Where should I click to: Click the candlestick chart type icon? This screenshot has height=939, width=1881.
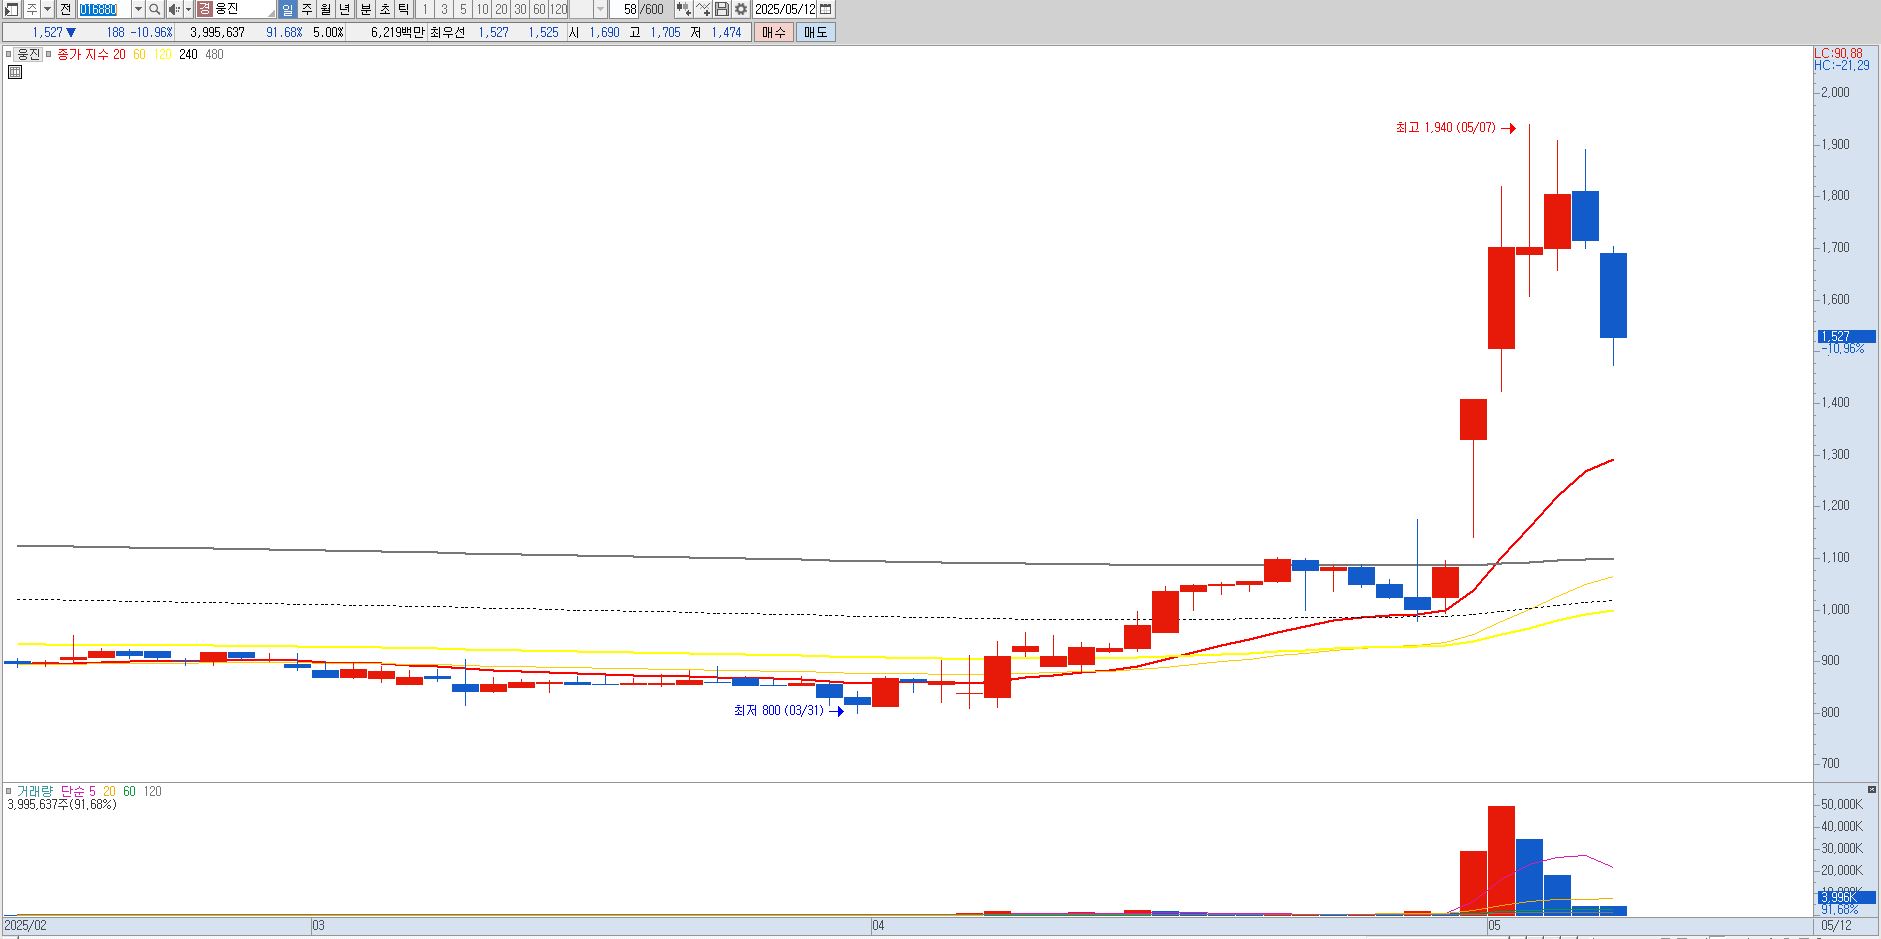[x=684, y=9]
